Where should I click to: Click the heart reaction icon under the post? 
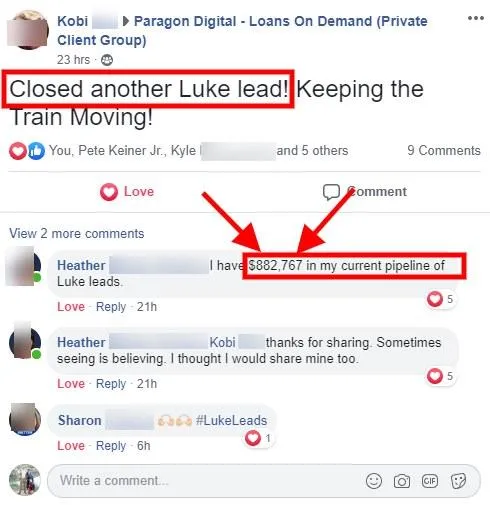pyautogui.click(x=17, y=151)
